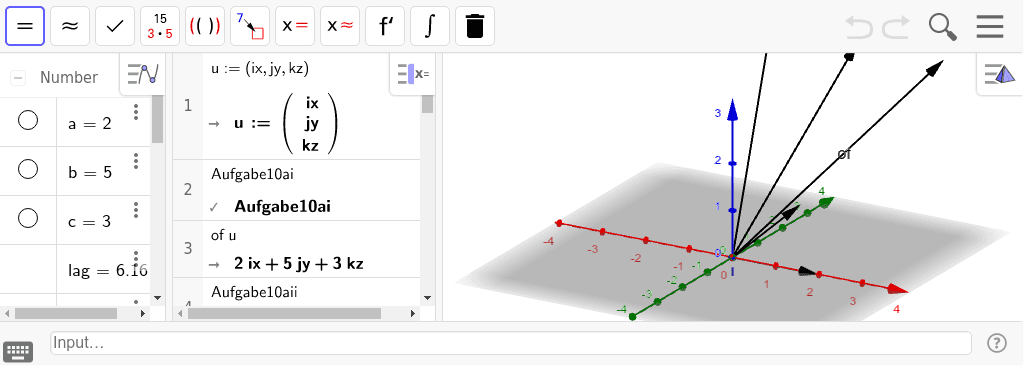Select the Numeric (≈) tool
The image size is (1024, 366).
(70, 26)
